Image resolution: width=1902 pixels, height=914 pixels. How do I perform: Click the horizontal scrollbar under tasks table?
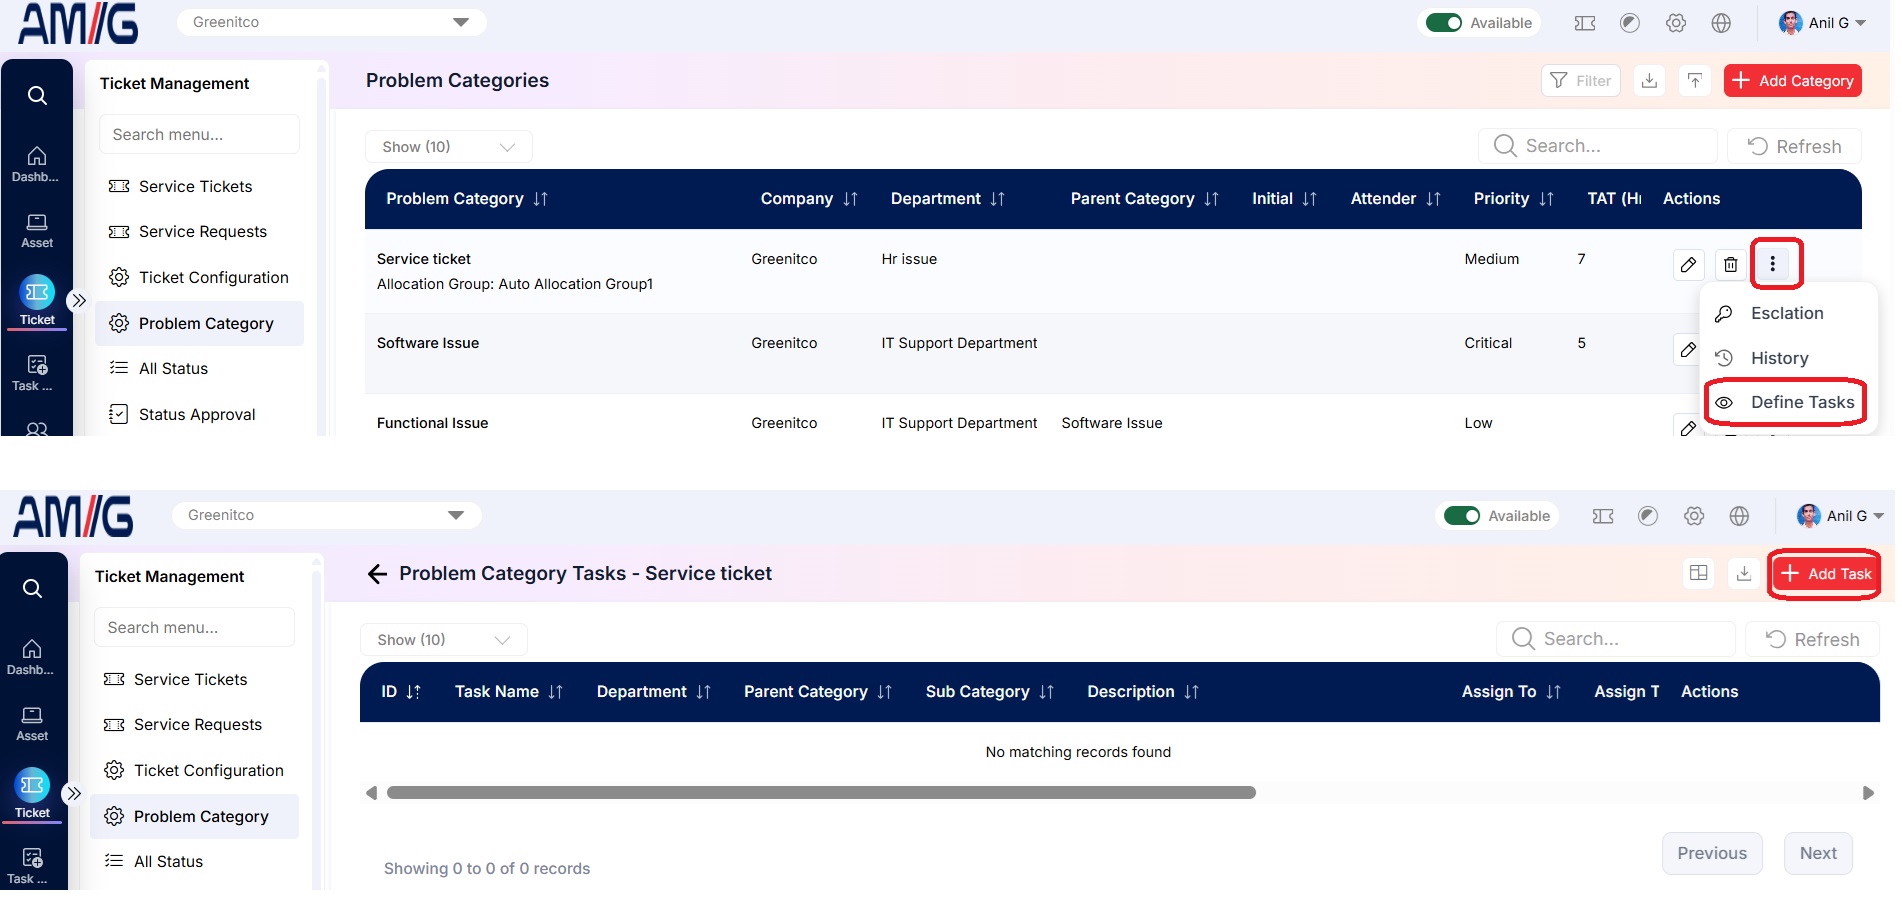pyautogui.click(x=821, y=792)
